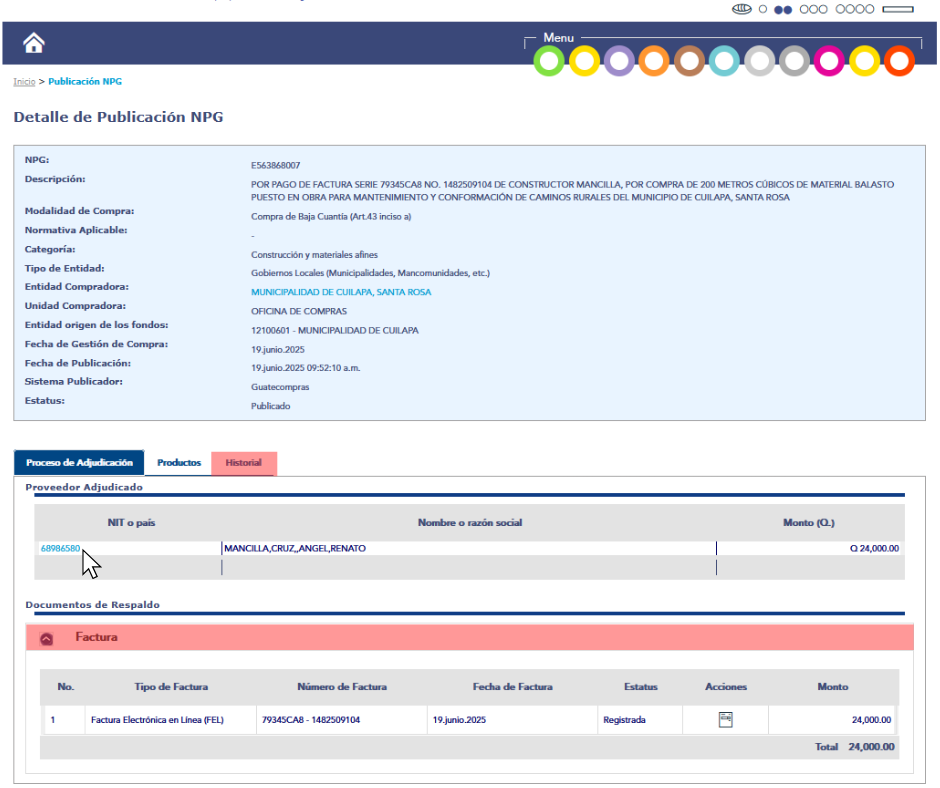Open the teal circle menu item
Viewport: 940px width, 788px height.
pyautogui.click(x=724, y=61)
